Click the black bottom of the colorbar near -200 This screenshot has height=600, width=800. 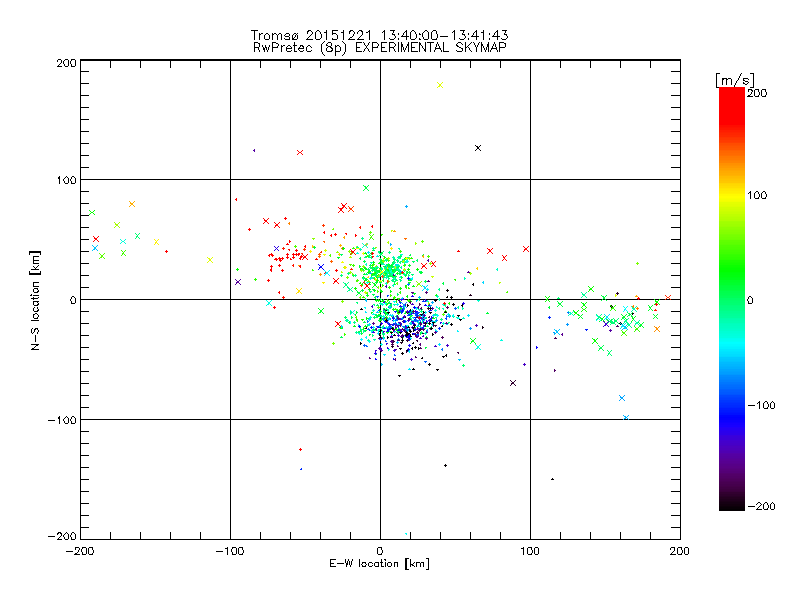[732, 503]
